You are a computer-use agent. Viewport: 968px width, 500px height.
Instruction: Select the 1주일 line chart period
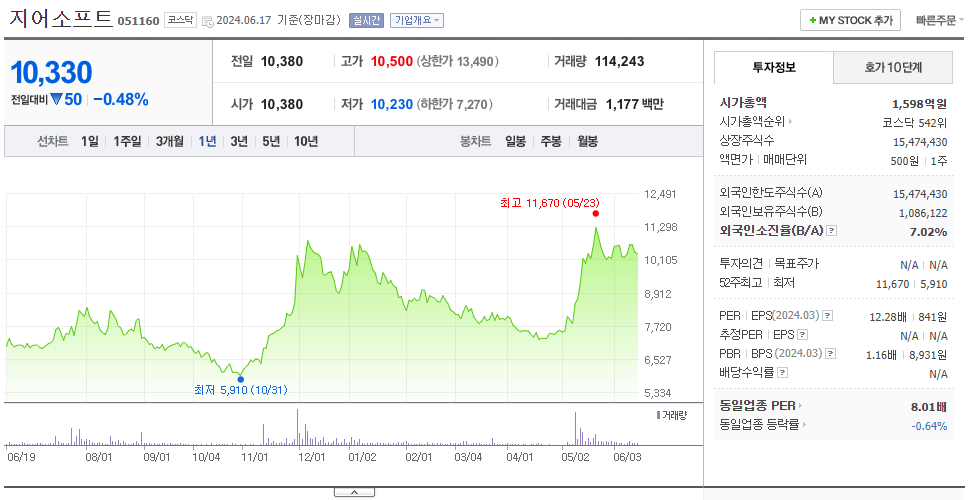127,141
